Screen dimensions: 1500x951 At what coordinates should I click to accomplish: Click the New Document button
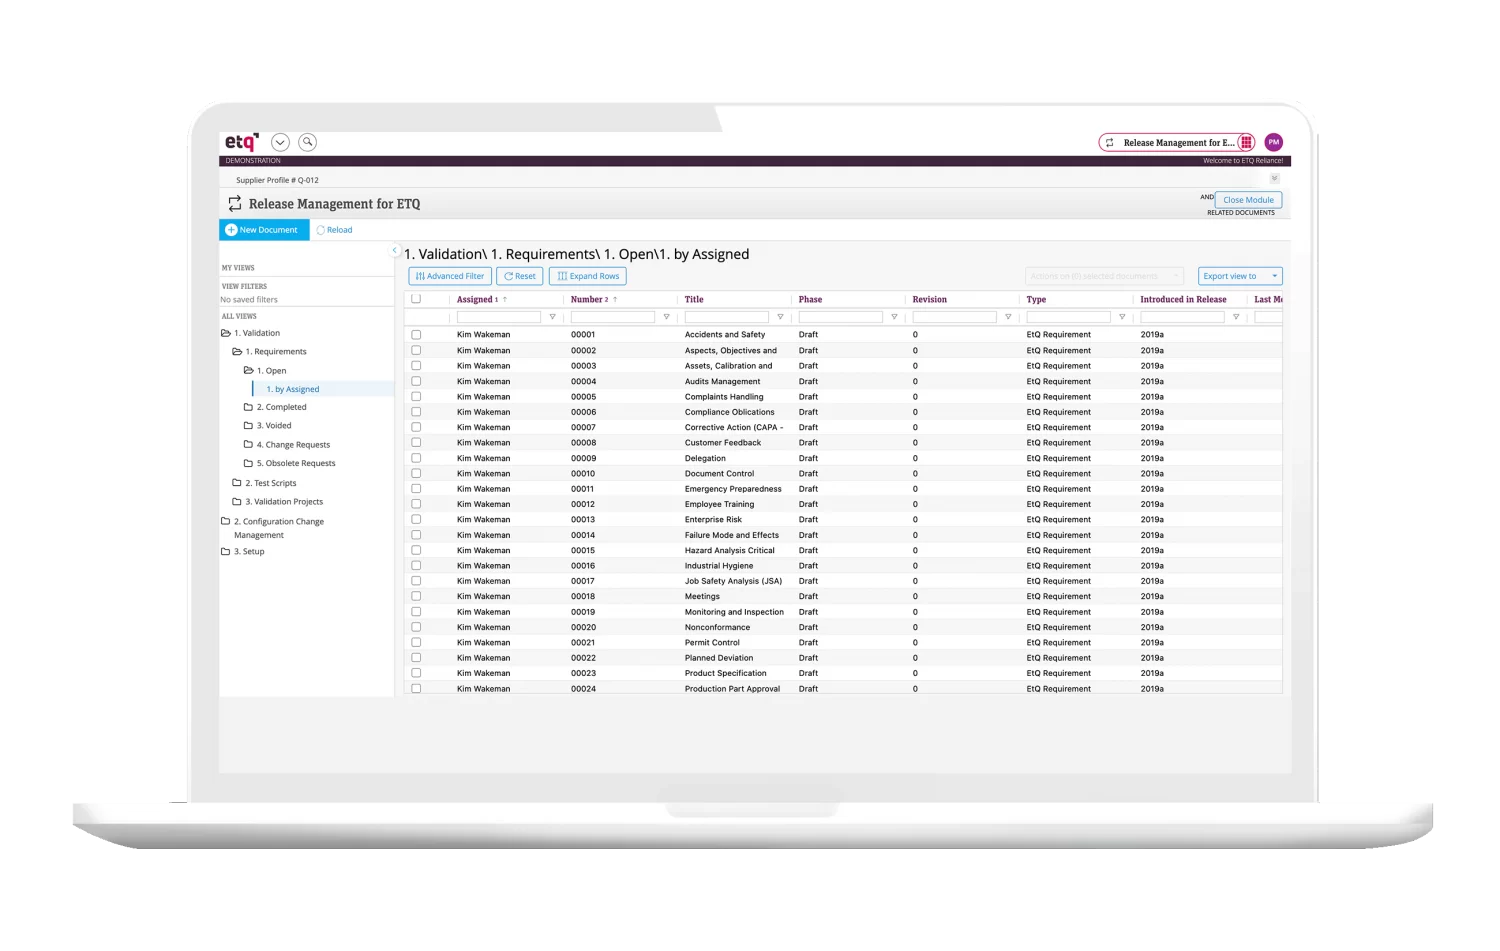tap(263, 230)
